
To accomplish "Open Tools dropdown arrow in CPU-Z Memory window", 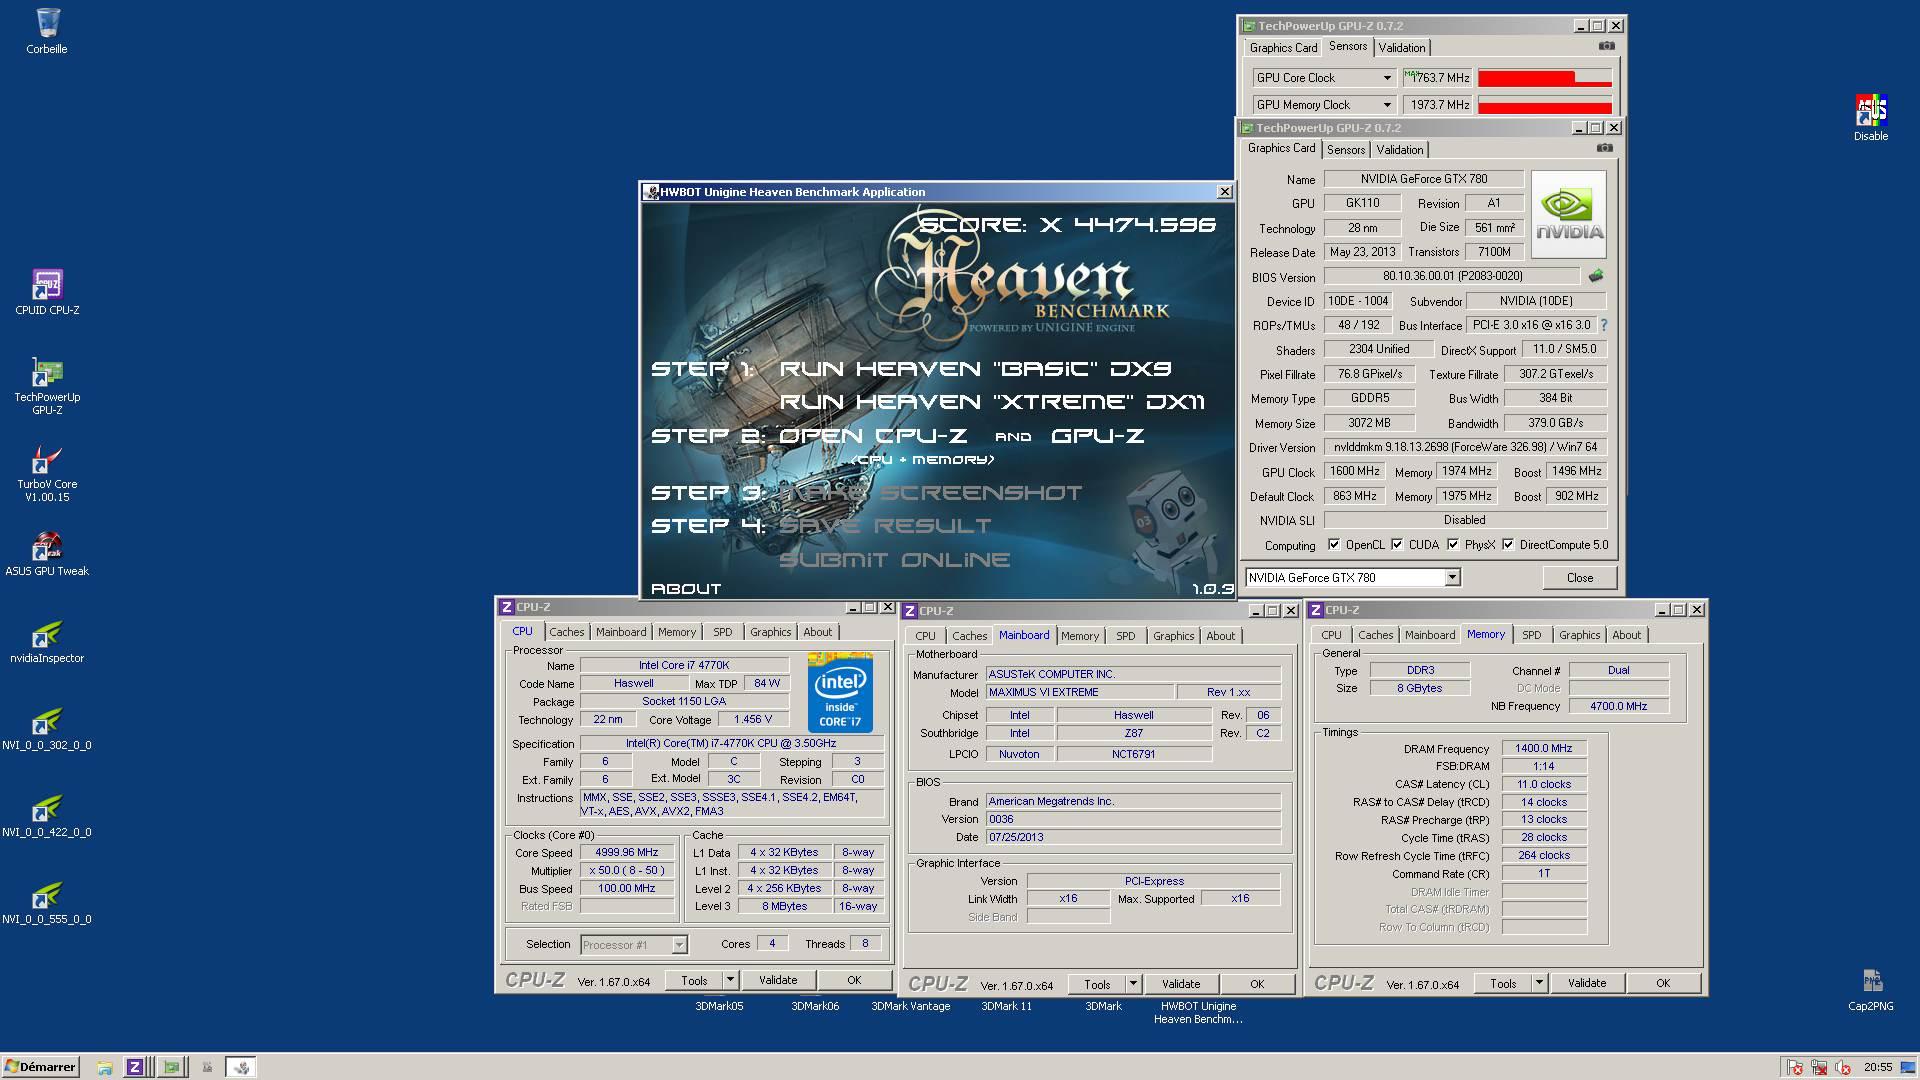I will (1539, 983).
